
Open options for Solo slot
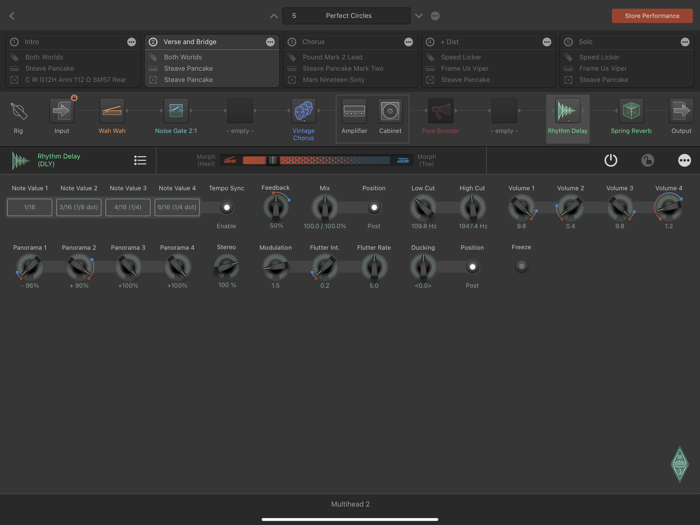(685, 42)
